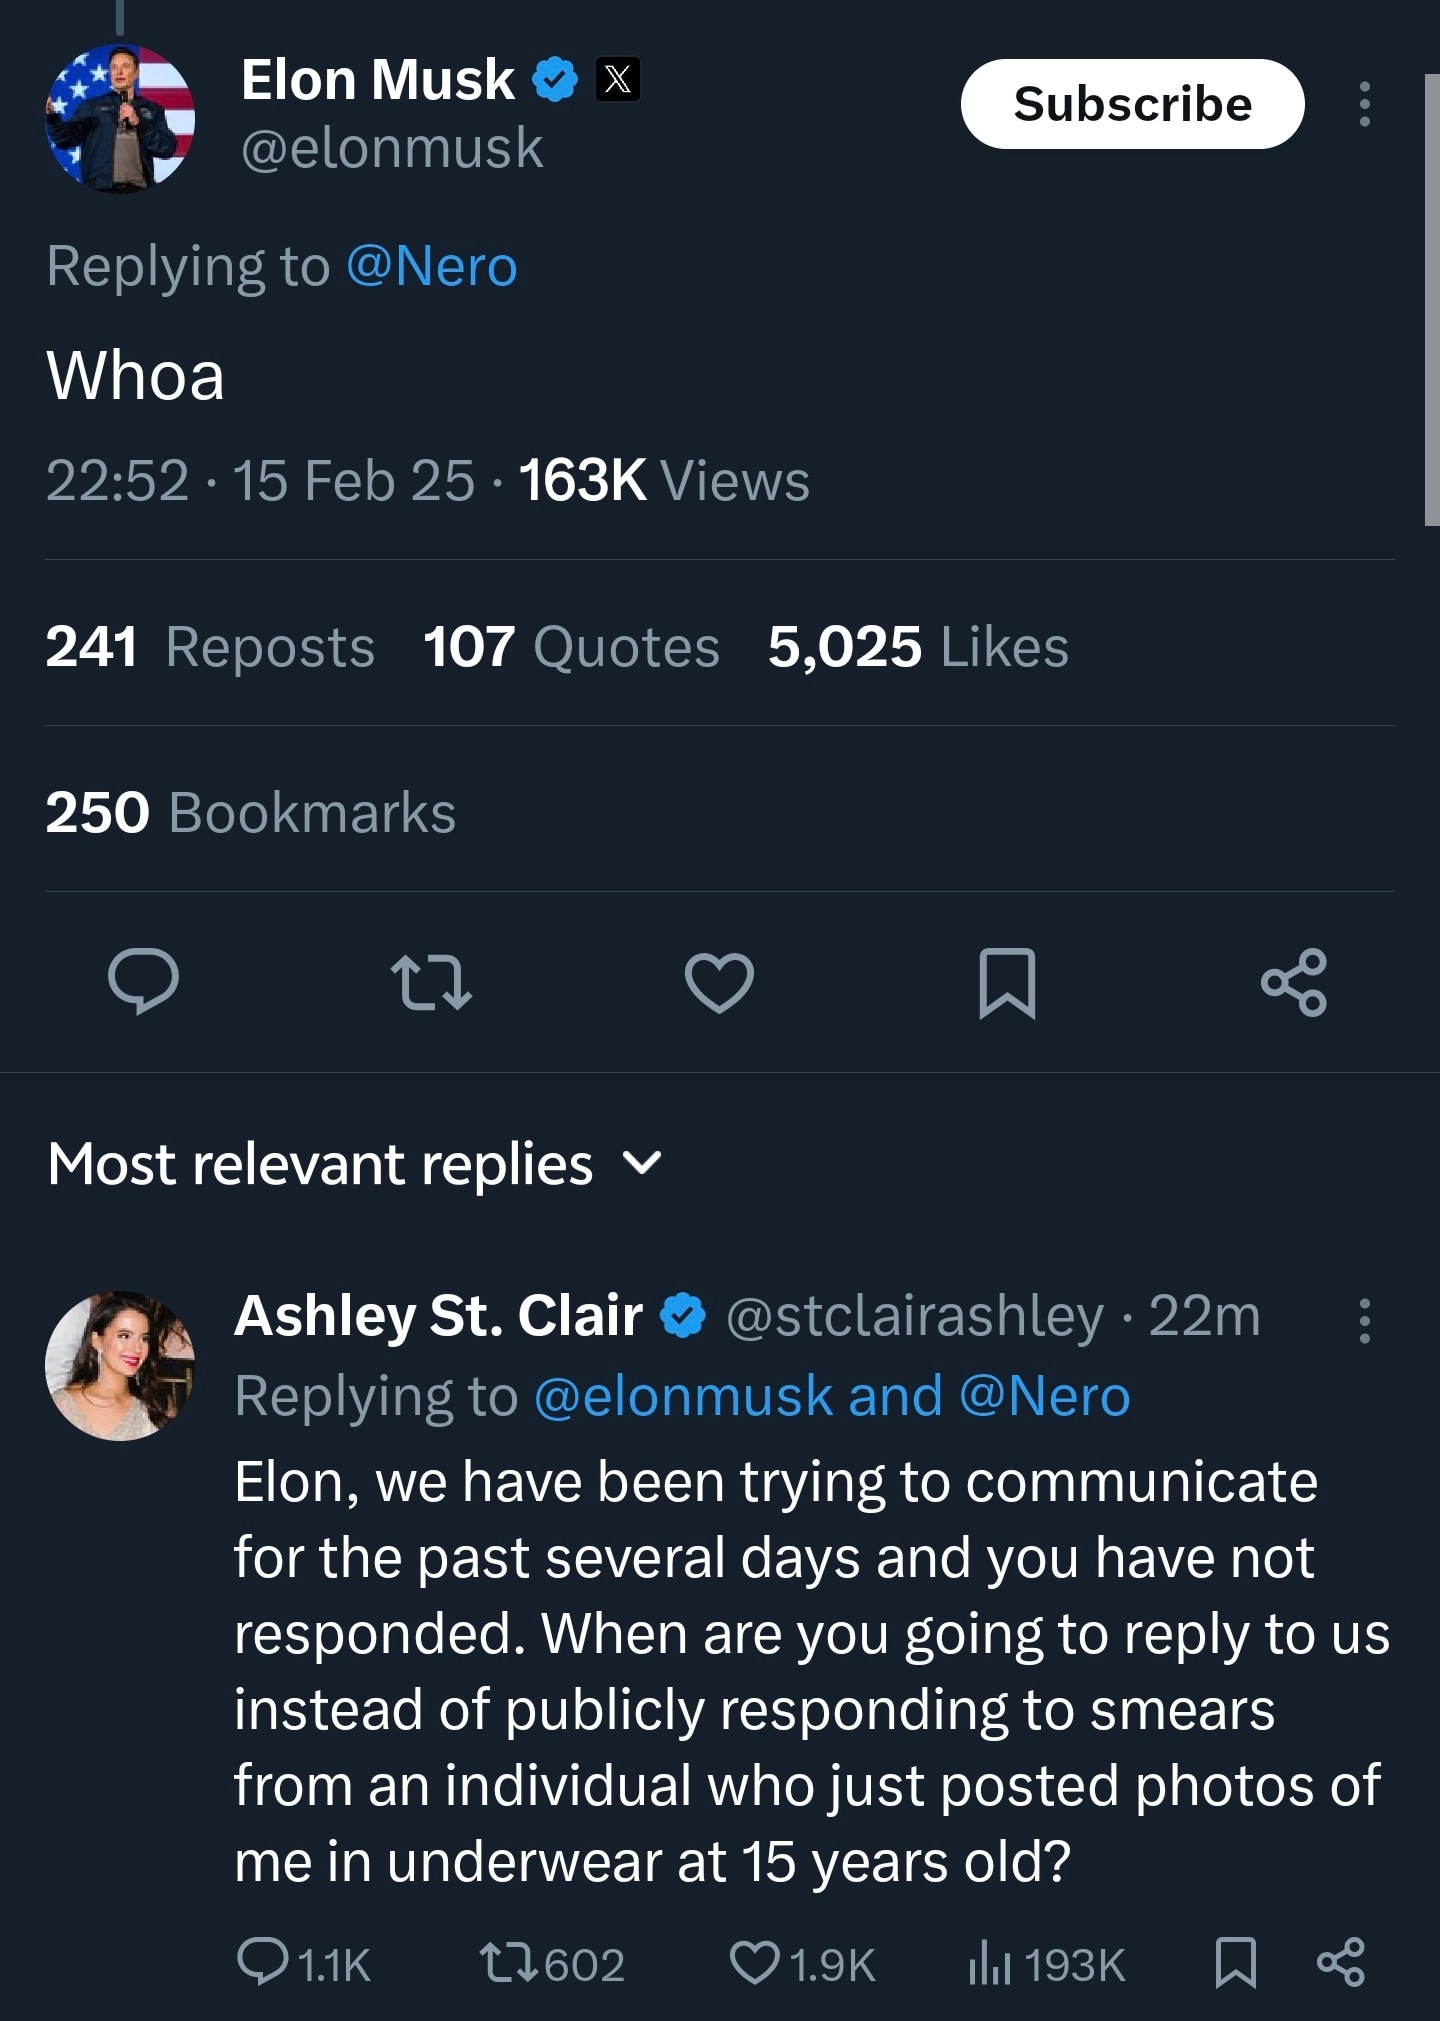Share Ashley St. Clair's reply
Screen dimensions: 1440x2021
[1341, 1961]
